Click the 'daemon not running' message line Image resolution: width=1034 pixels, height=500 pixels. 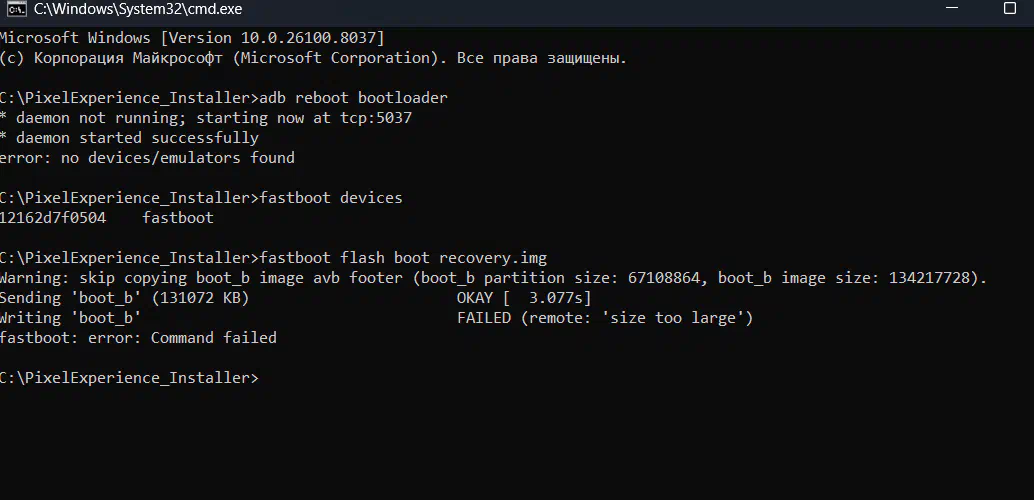point(205,118)
